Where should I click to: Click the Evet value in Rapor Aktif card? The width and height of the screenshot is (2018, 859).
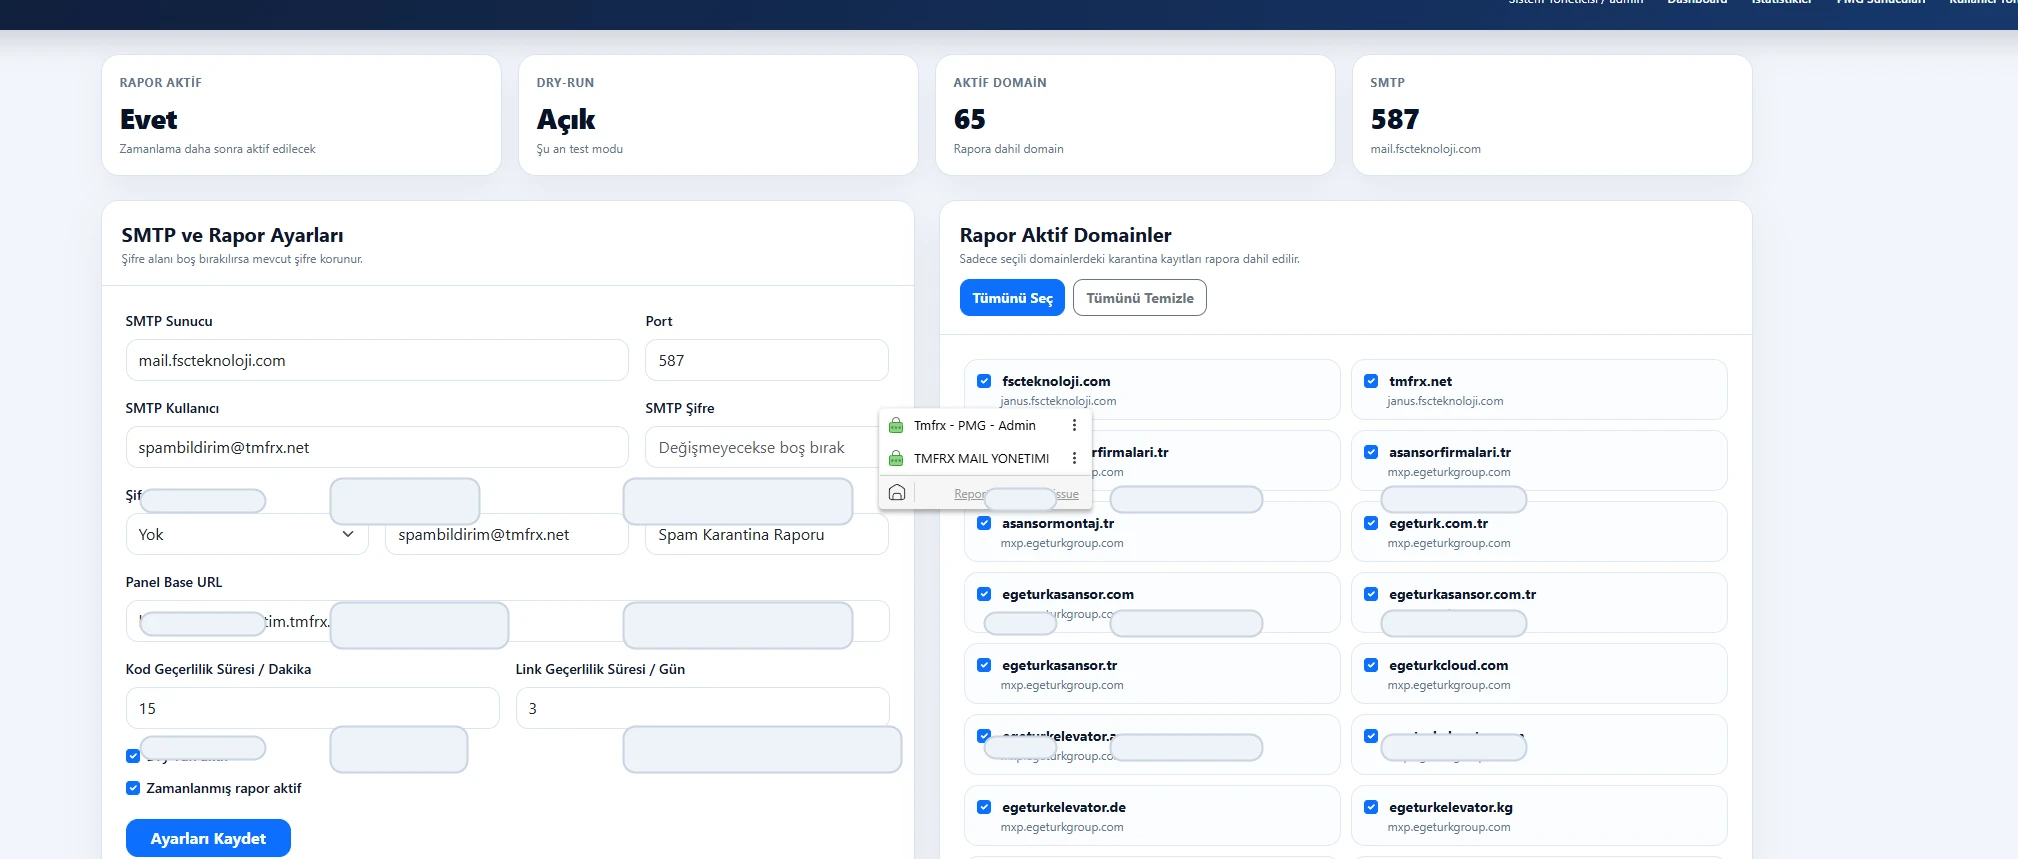coord(149,120)
